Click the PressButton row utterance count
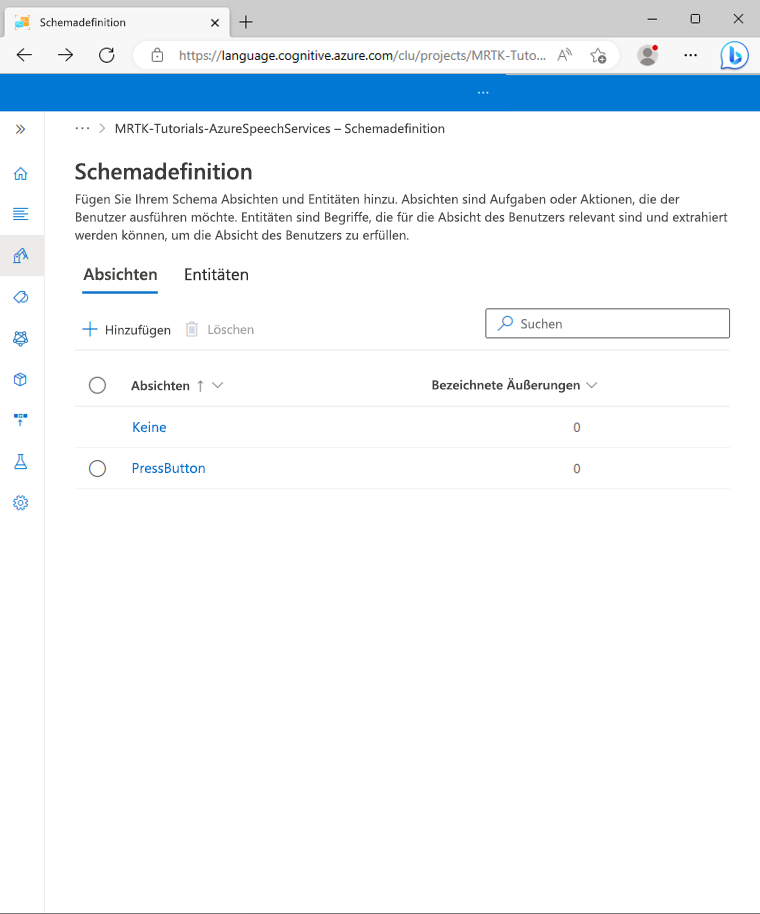 point(576,468)
